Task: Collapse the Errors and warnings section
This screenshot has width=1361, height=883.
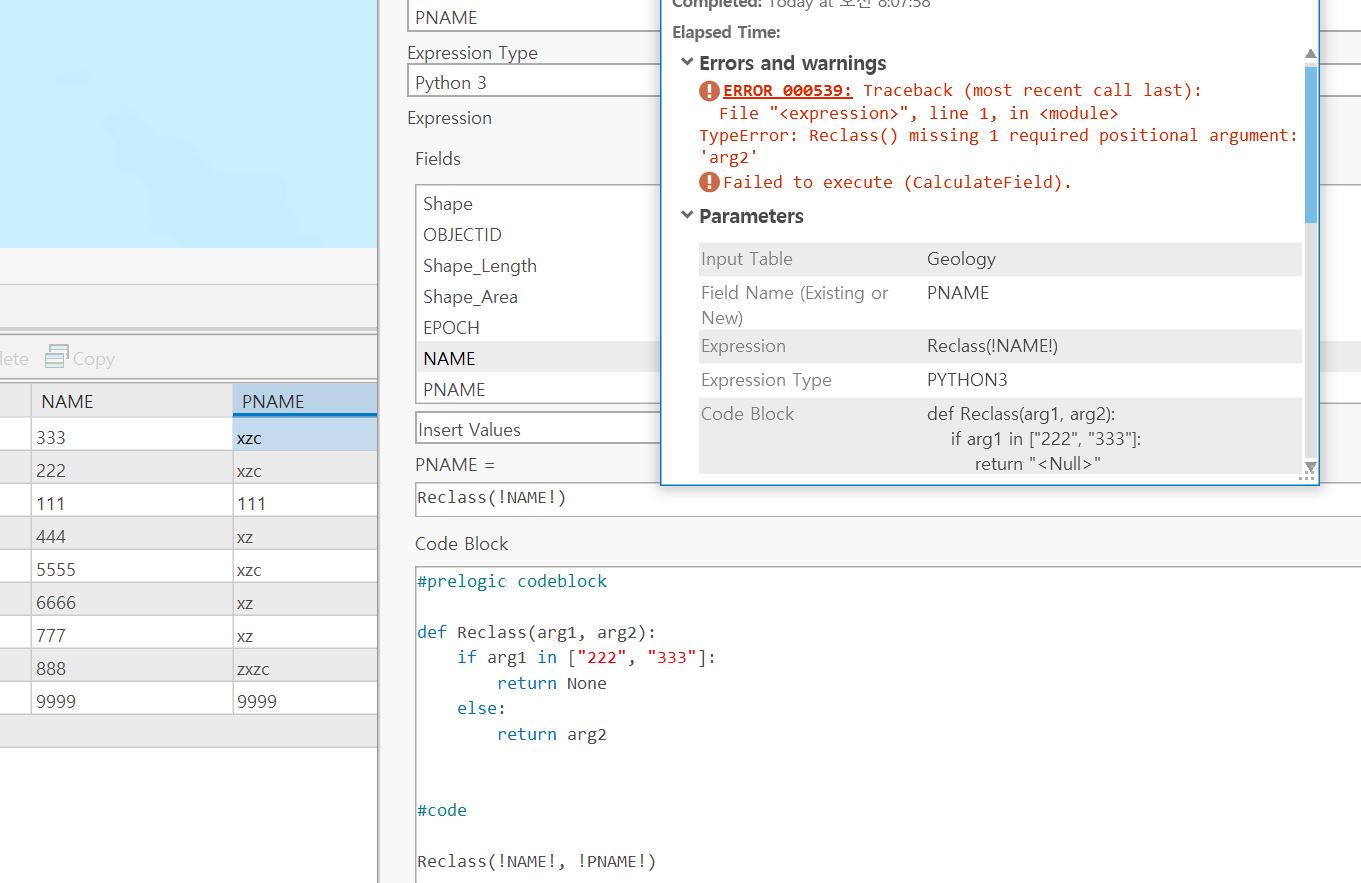Action: click(x=687, y=63)
